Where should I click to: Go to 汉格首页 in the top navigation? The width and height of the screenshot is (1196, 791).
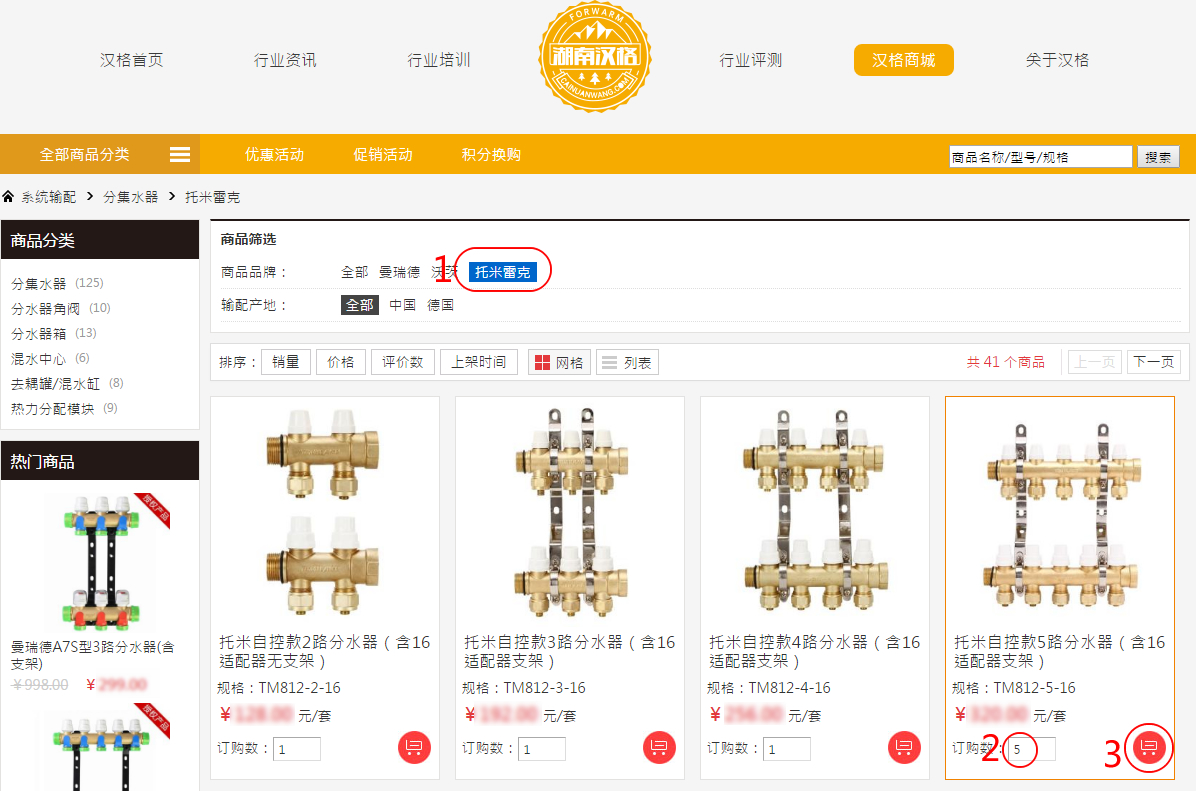click(131, 60)
